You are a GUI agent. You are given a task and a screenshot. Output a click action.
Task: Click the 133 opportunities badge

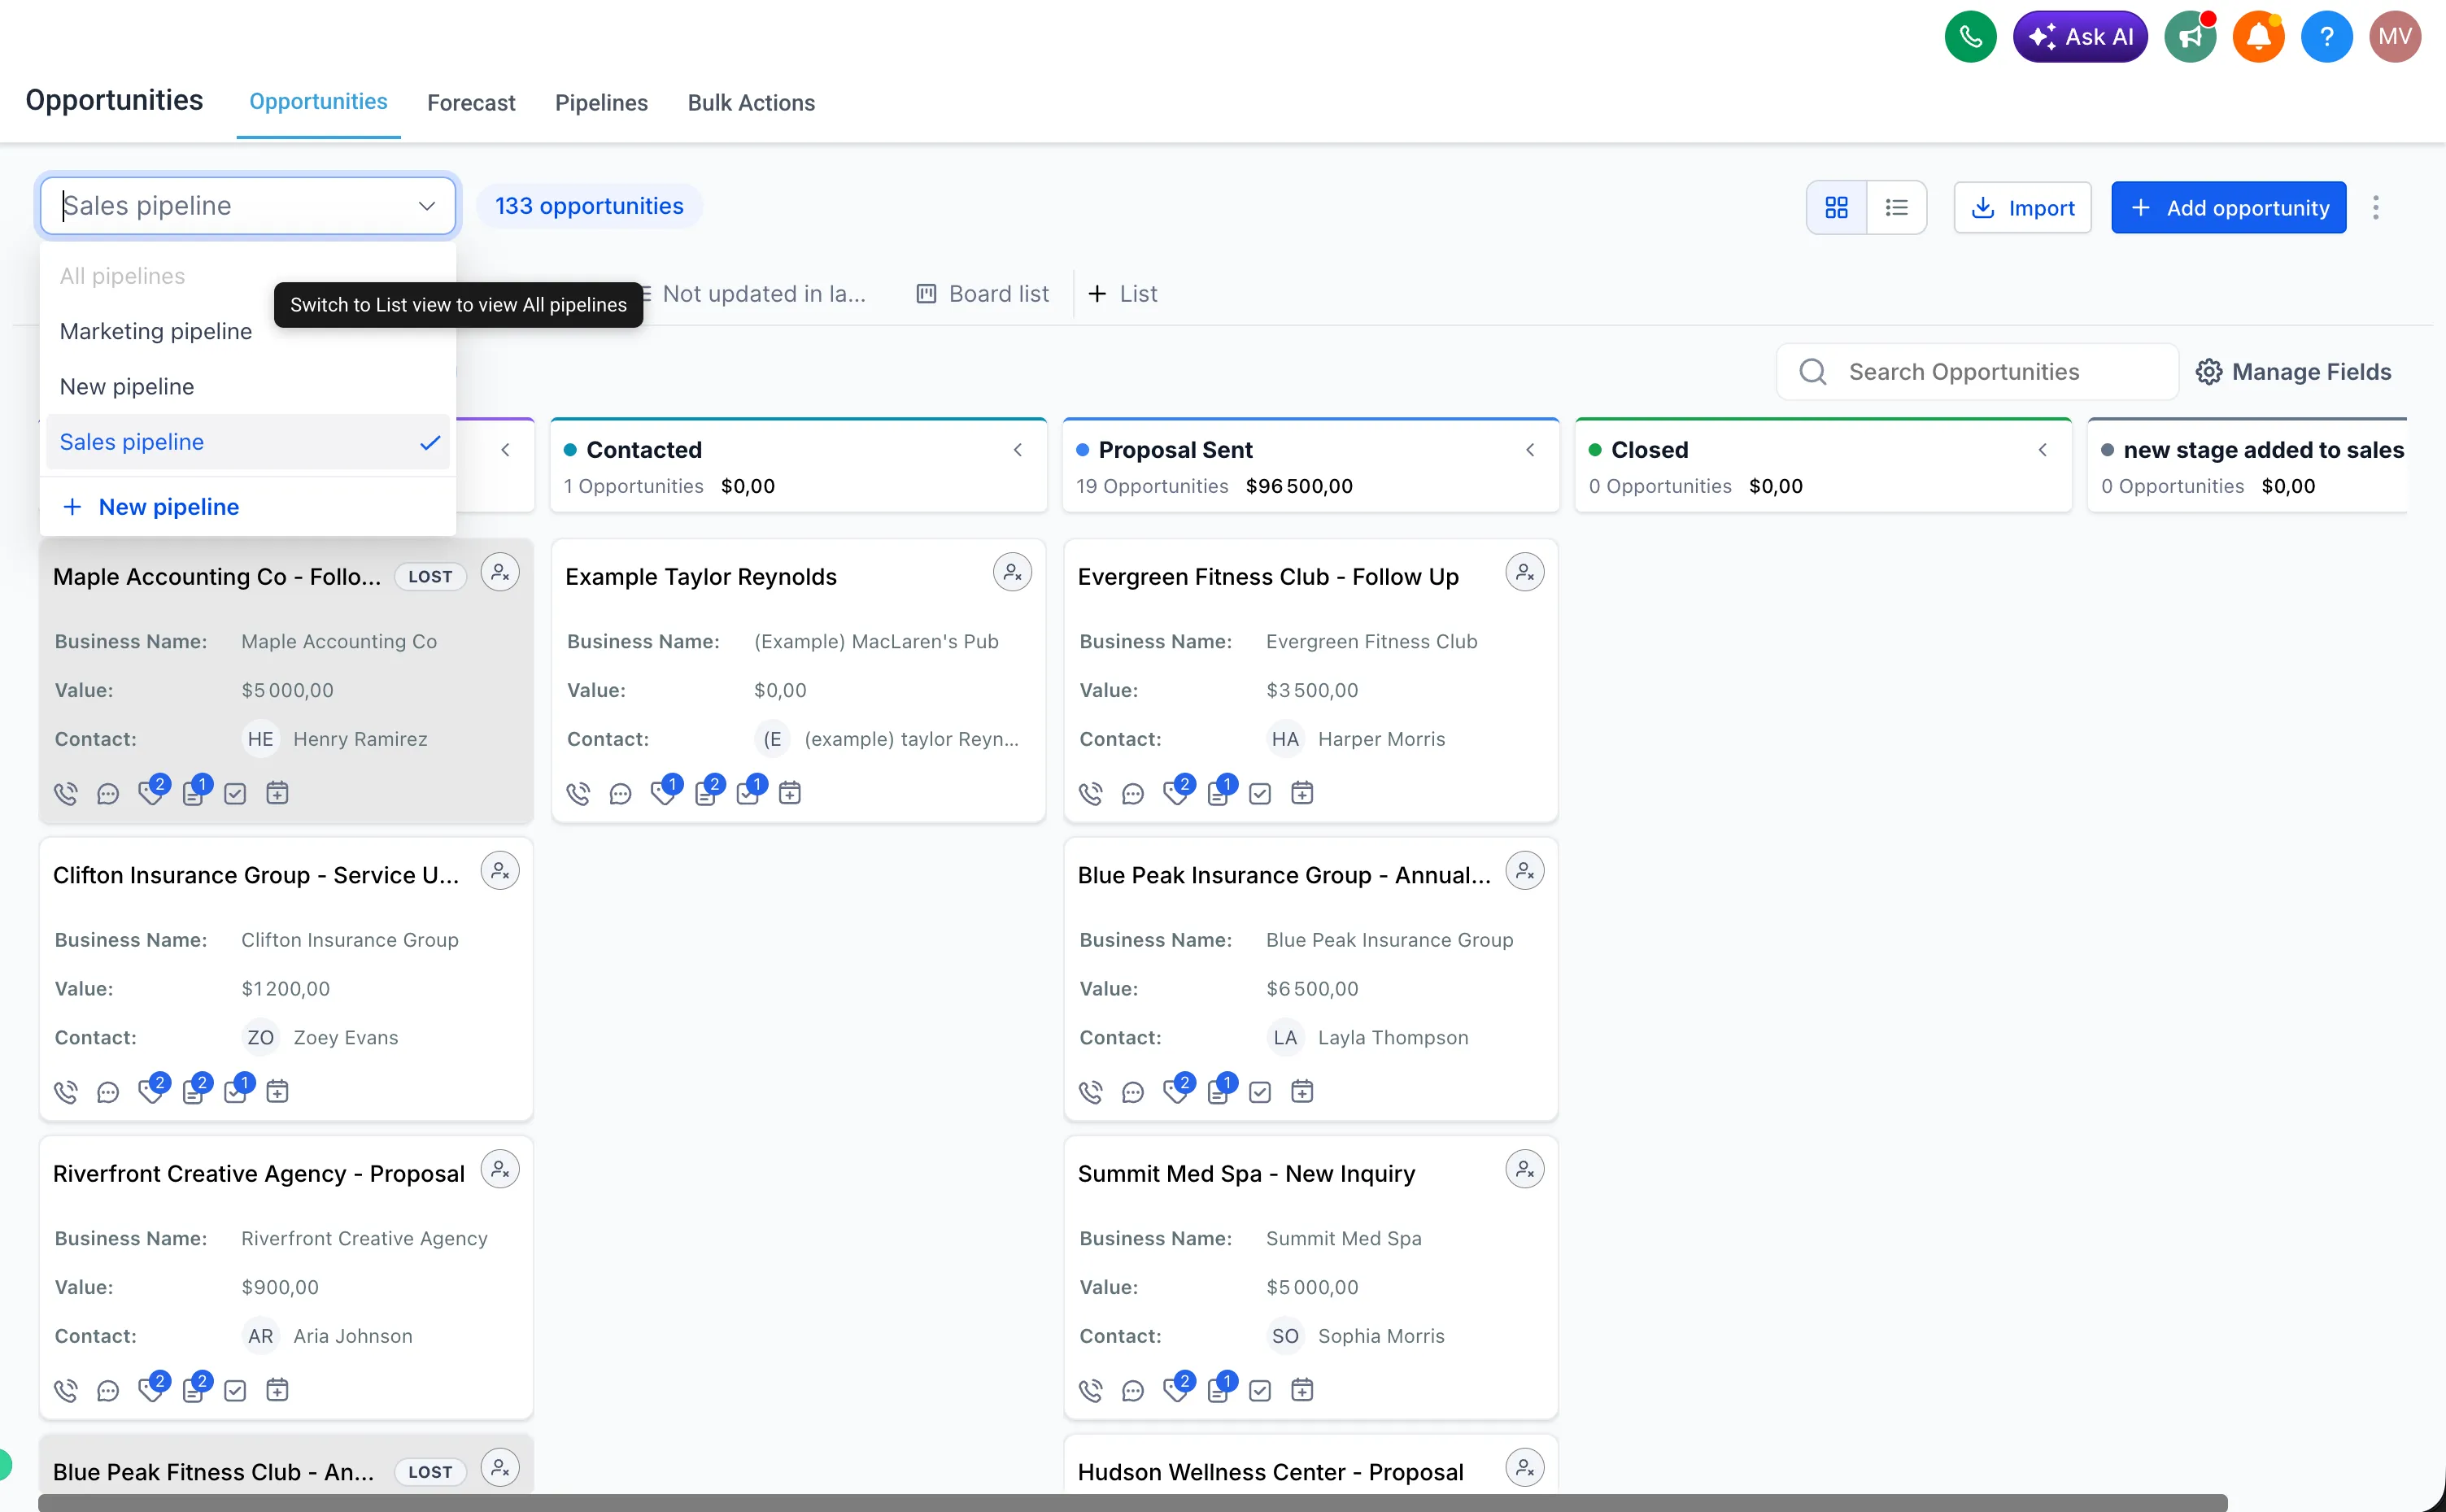point(589,206)
